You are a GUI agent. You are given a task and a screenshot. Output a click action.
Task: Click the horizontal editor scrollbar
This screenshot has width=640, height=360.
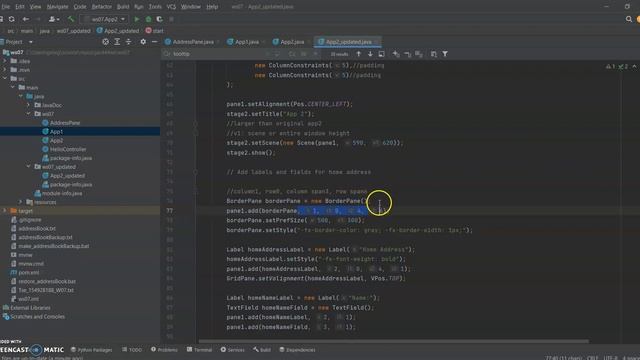(x=393, y=341)
